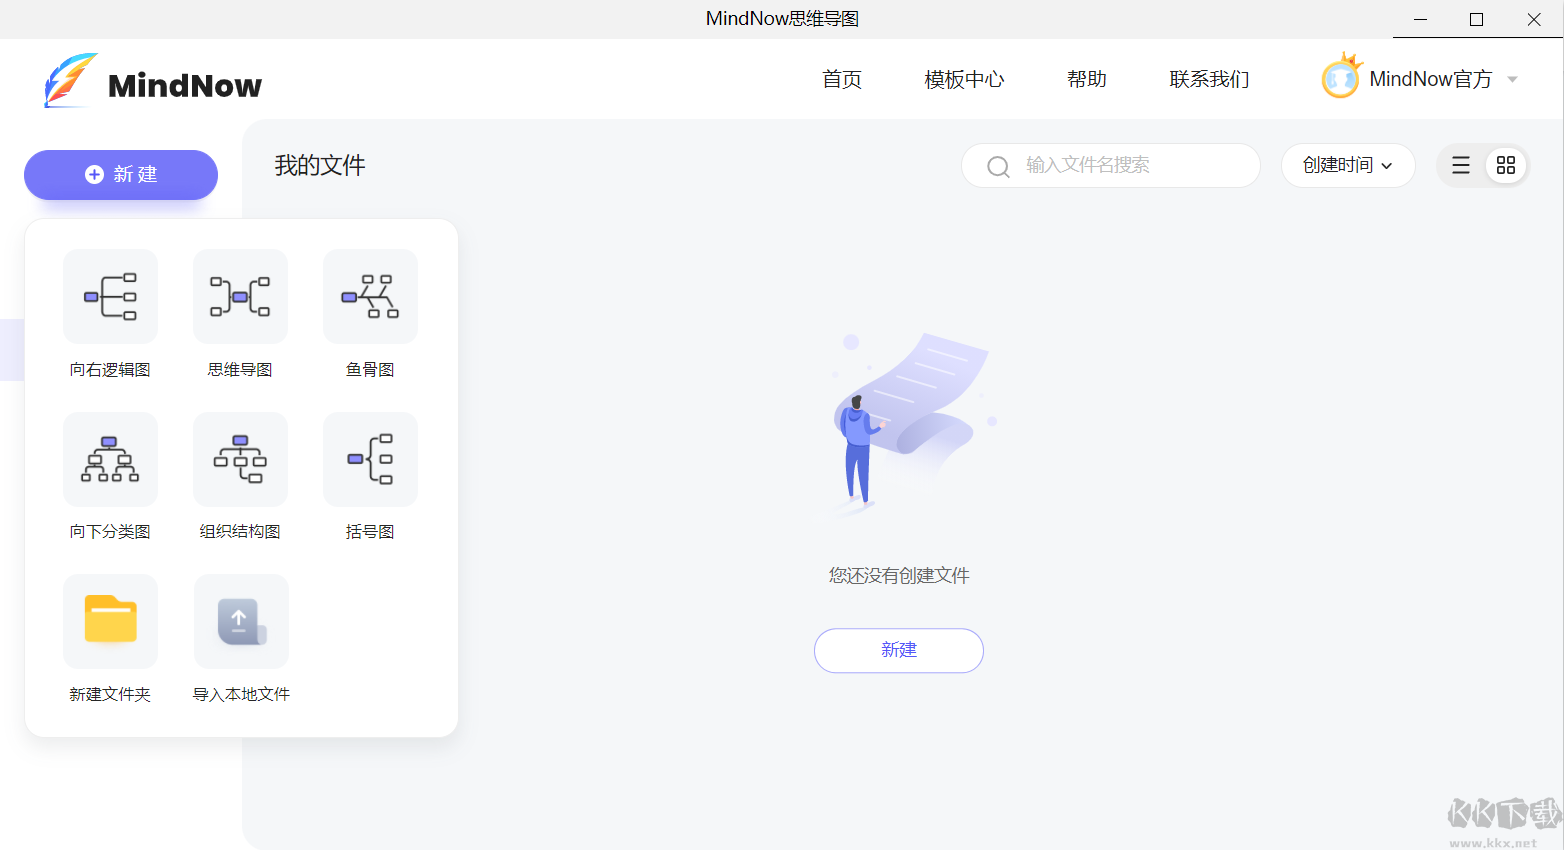The height and width of the screenshot is (850, 1564).
Task: Import a local file (导入本地文件)
Action: point(241,621)
